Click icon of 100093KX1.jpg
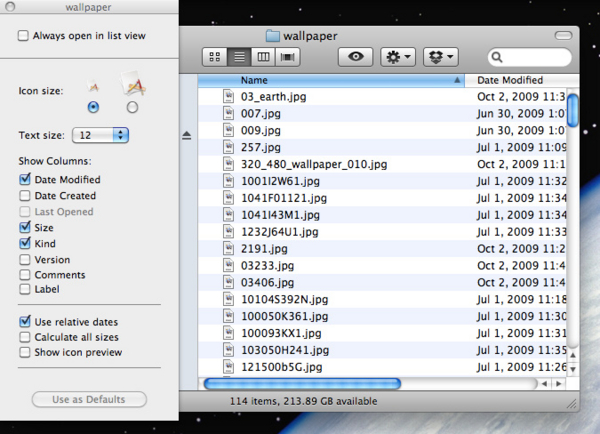This screenshot has width=600, height=434. tap(228, 333)
